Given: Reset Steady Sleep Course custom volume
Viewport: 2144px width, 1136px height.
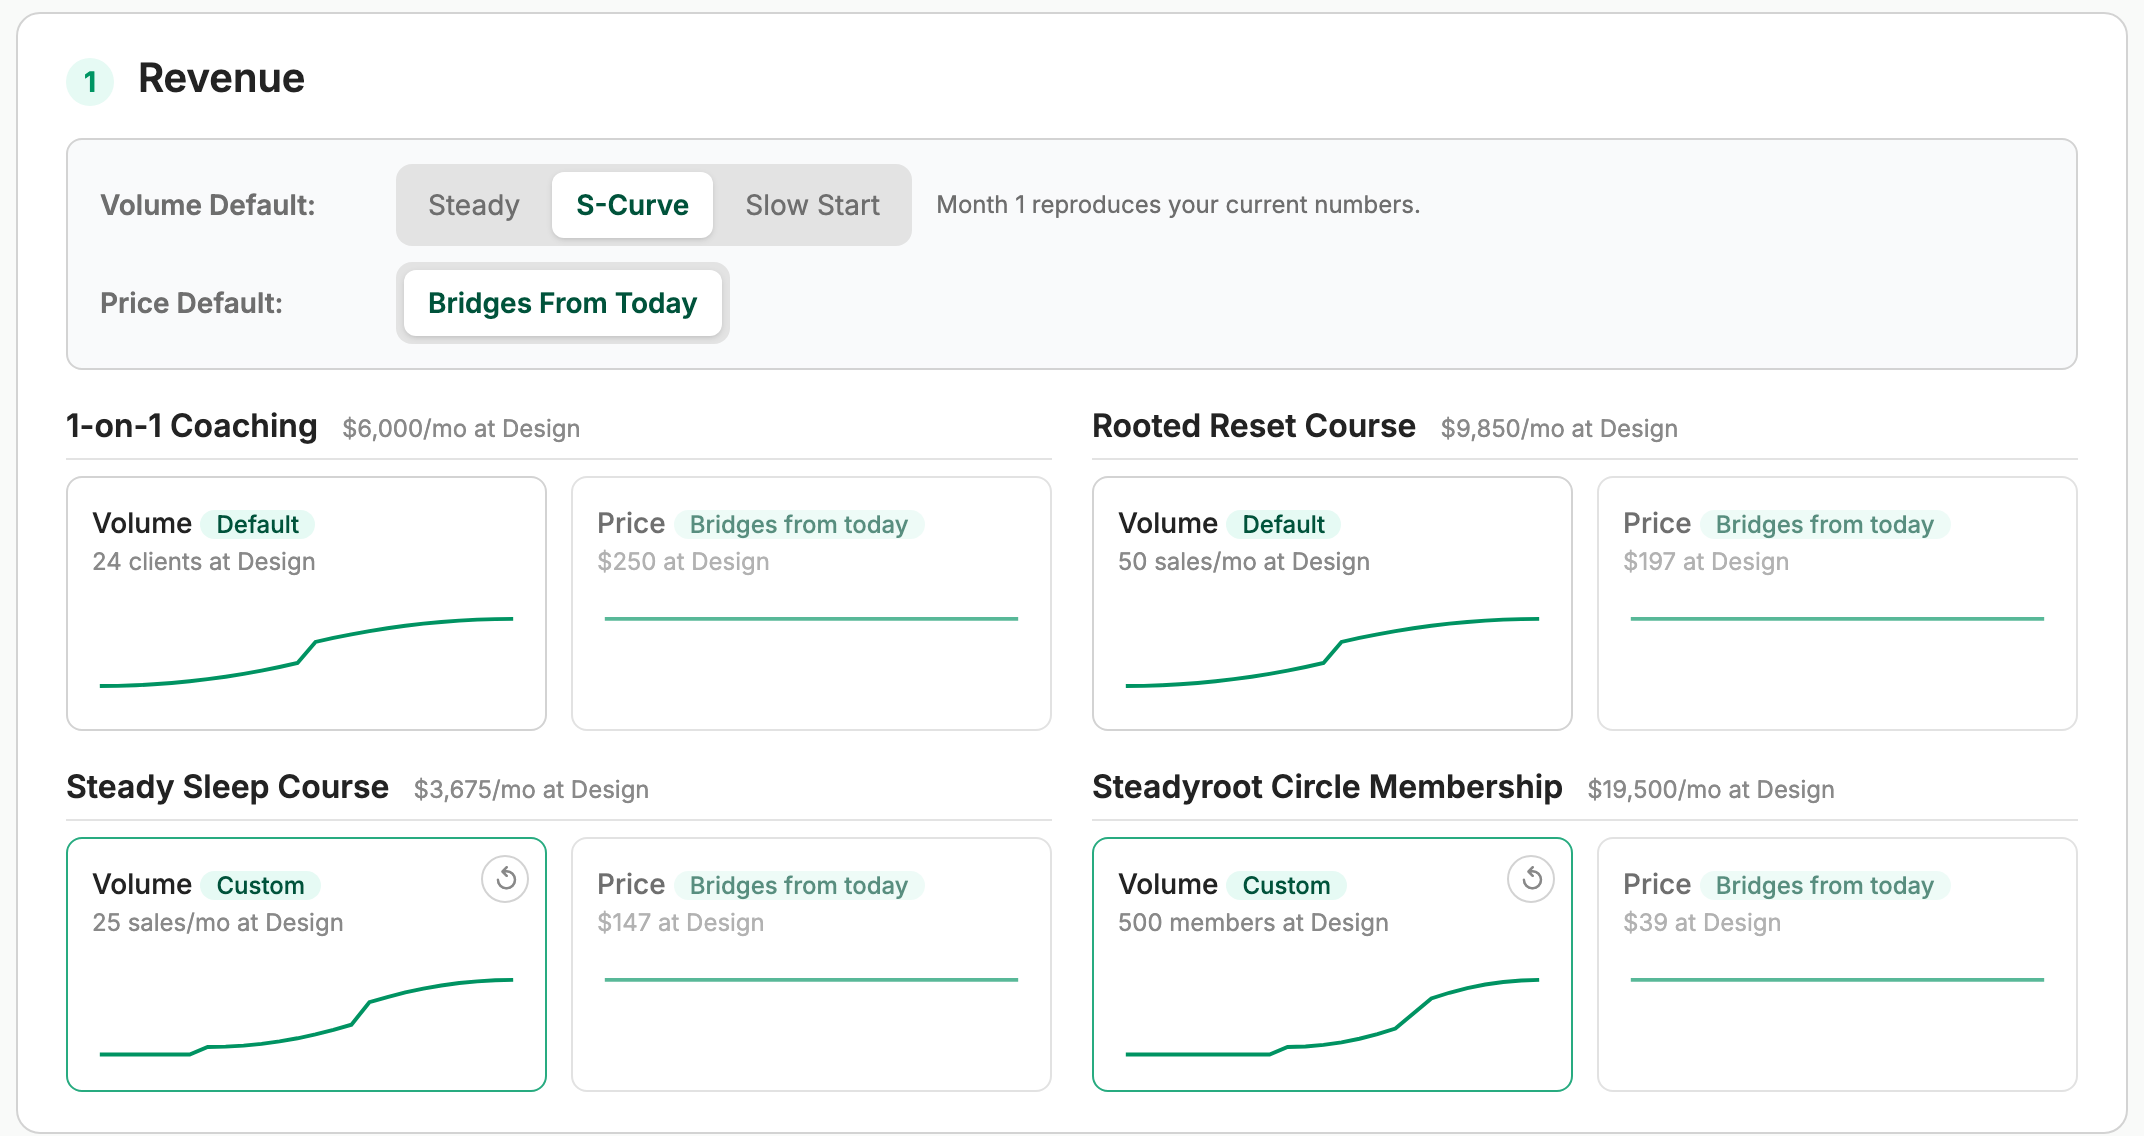Looking at the screenshot, I should coord(505,879).
